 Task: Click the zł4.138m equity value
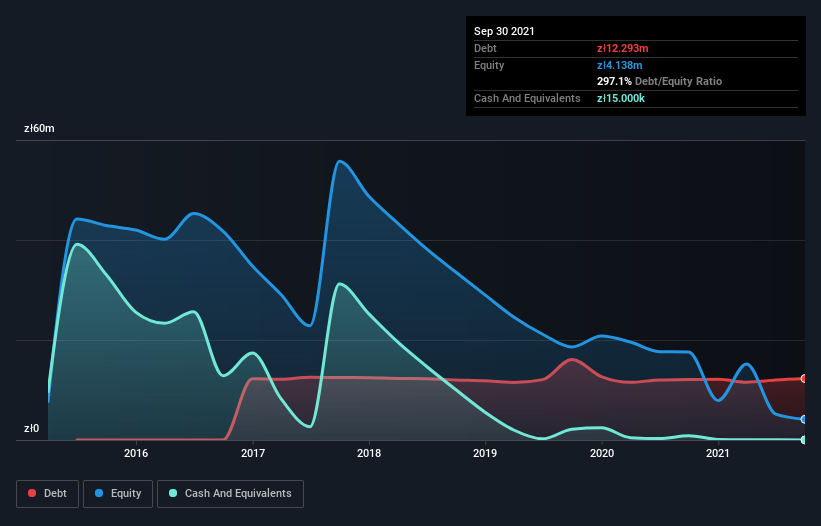[x=619, y=65]
